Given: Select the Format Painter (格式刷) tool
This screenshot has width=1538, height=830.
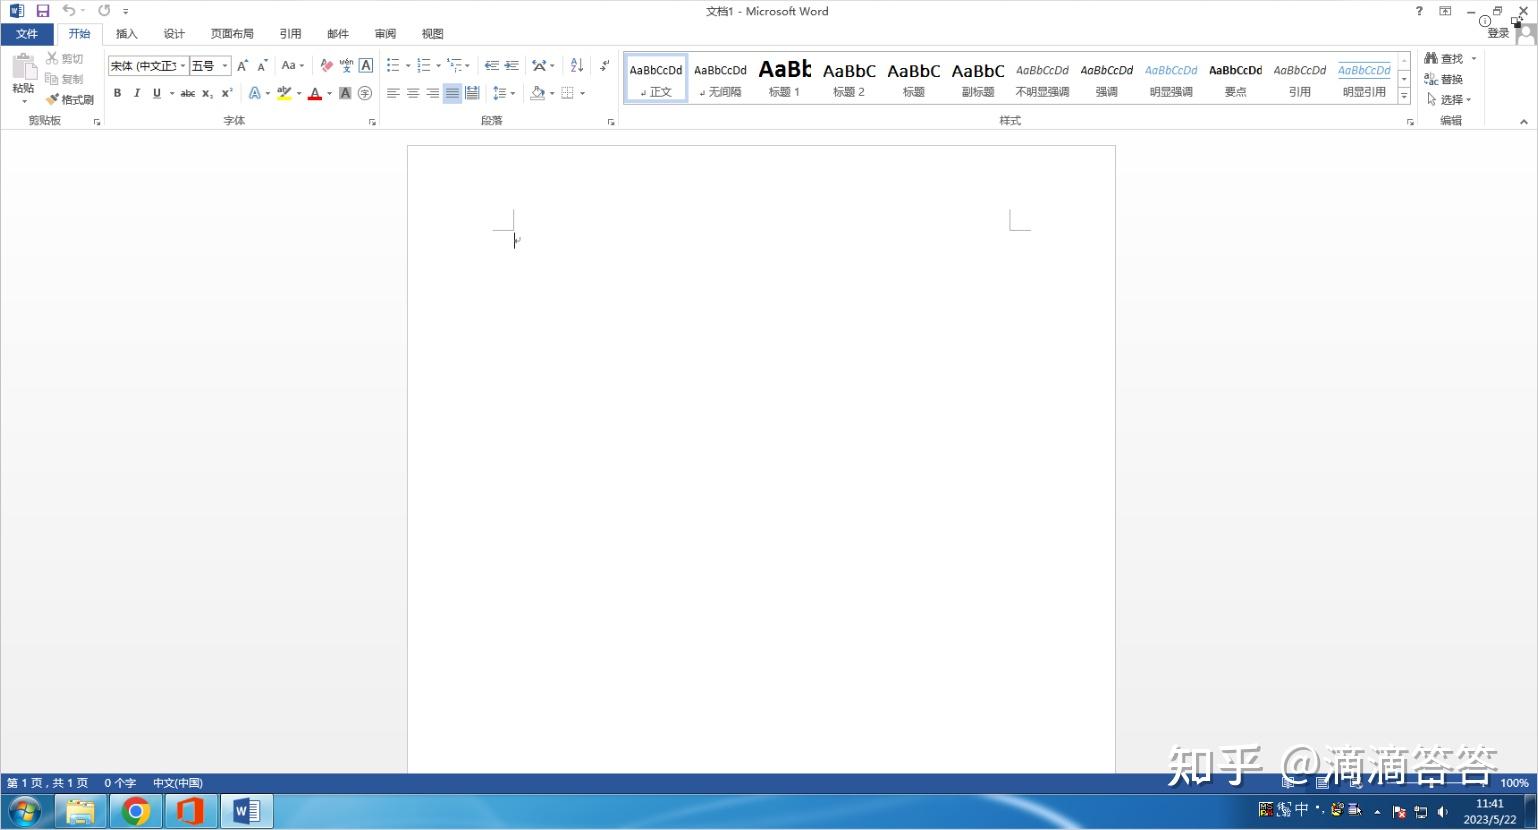Looking at the screenshot, I should pyautogui.click(x=70, y=99).
